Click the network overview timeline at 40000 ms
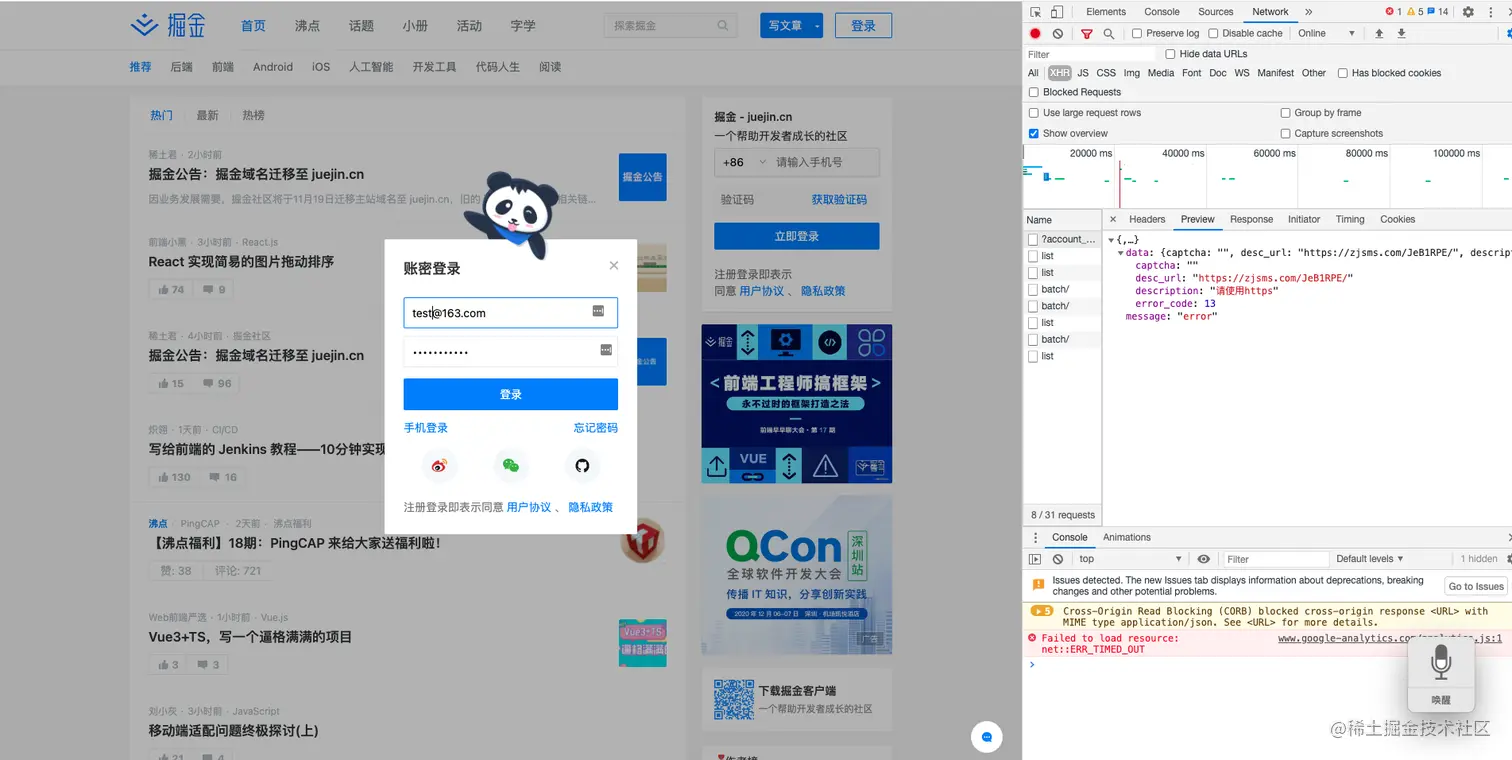1512x760 pixels. pyautogui.click(x=1182, y=154)
